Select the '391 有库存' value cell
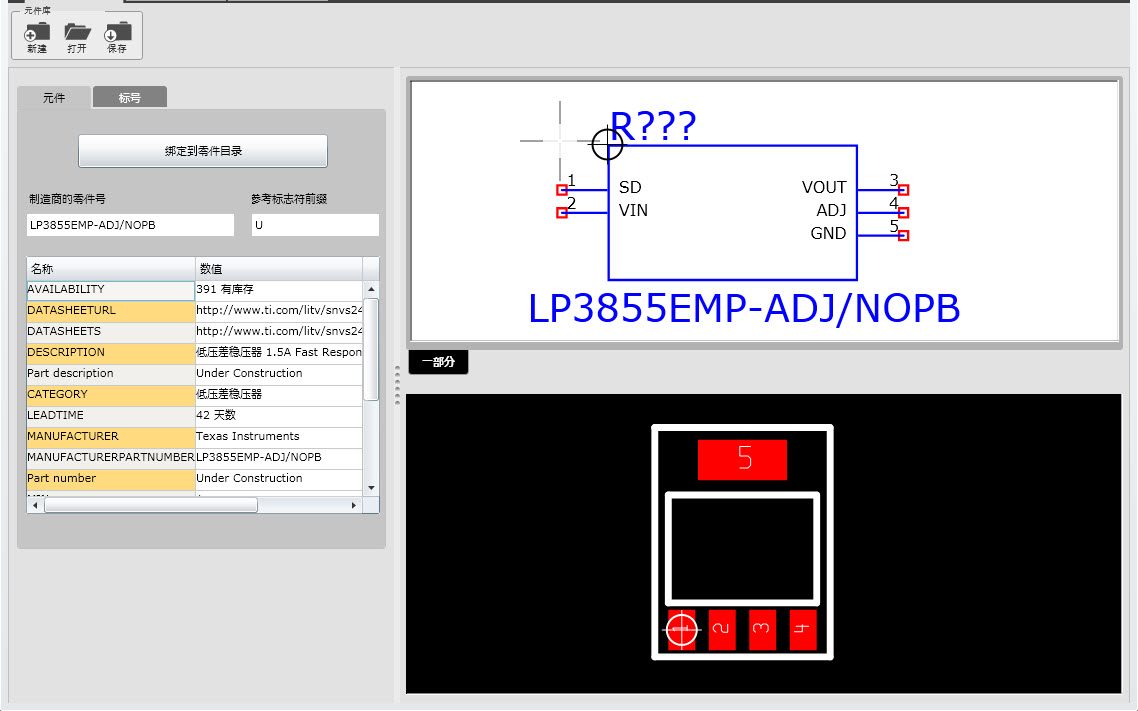1138x711 pixels. pyautogui.click(x=279, y=289)
